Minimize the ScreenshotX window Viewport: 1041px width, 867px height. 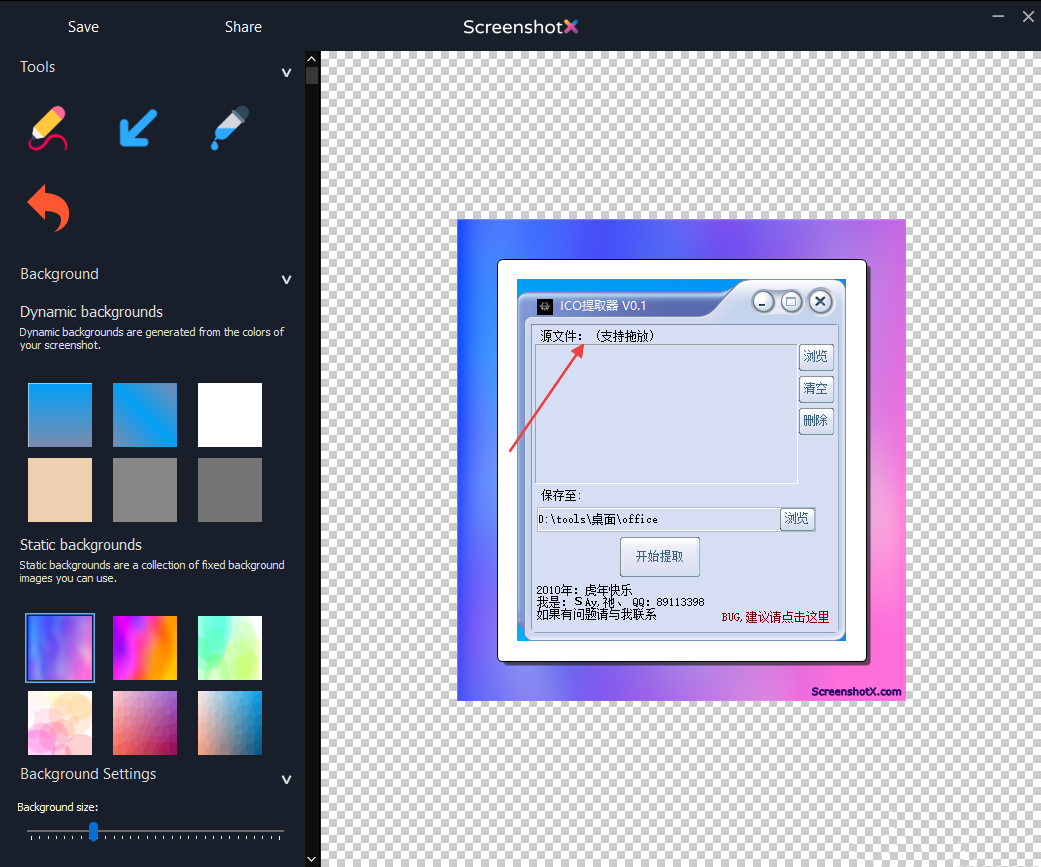997,15
